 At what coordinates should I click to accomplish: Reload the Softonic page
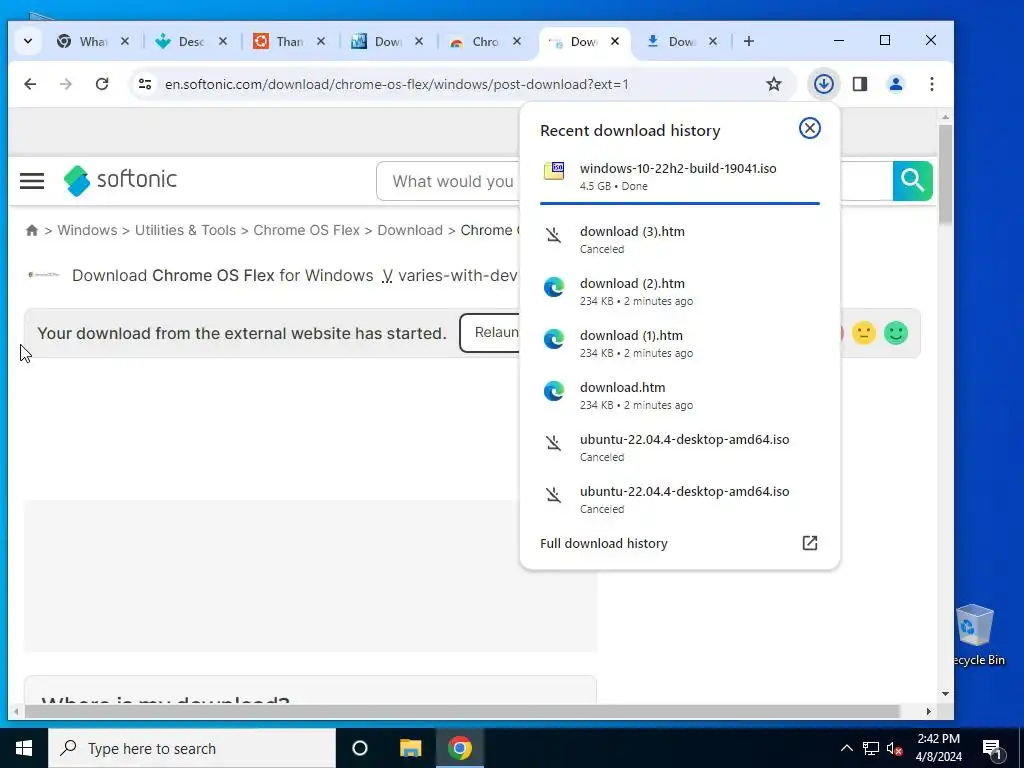pos(101,84)
